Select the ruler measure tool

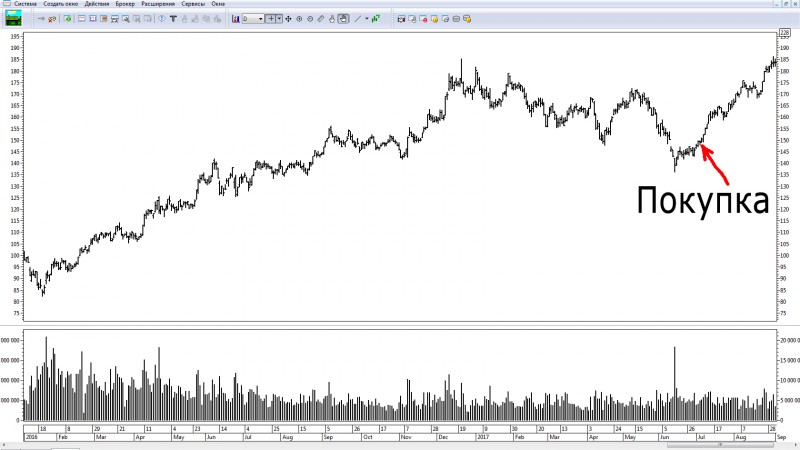tap(321, 19)
